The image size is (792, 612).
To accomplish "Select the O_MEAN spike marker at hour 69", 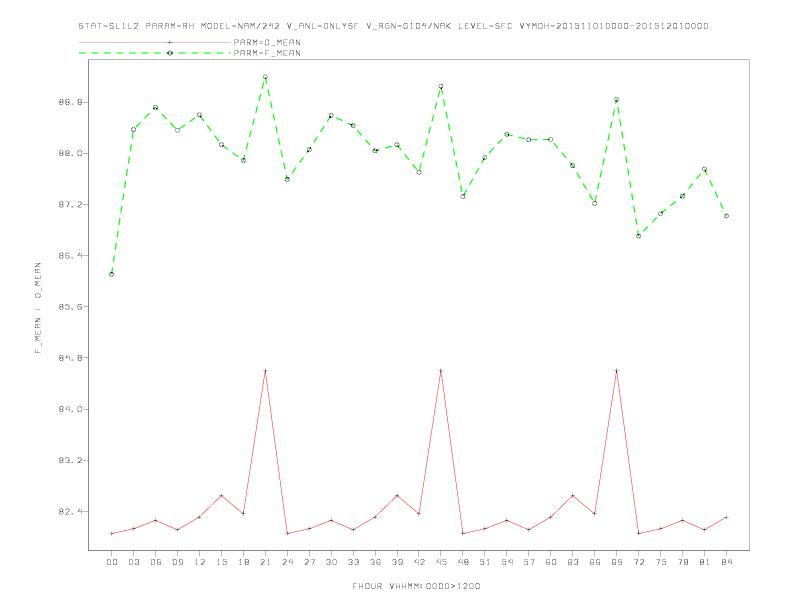I will [617, 371].
